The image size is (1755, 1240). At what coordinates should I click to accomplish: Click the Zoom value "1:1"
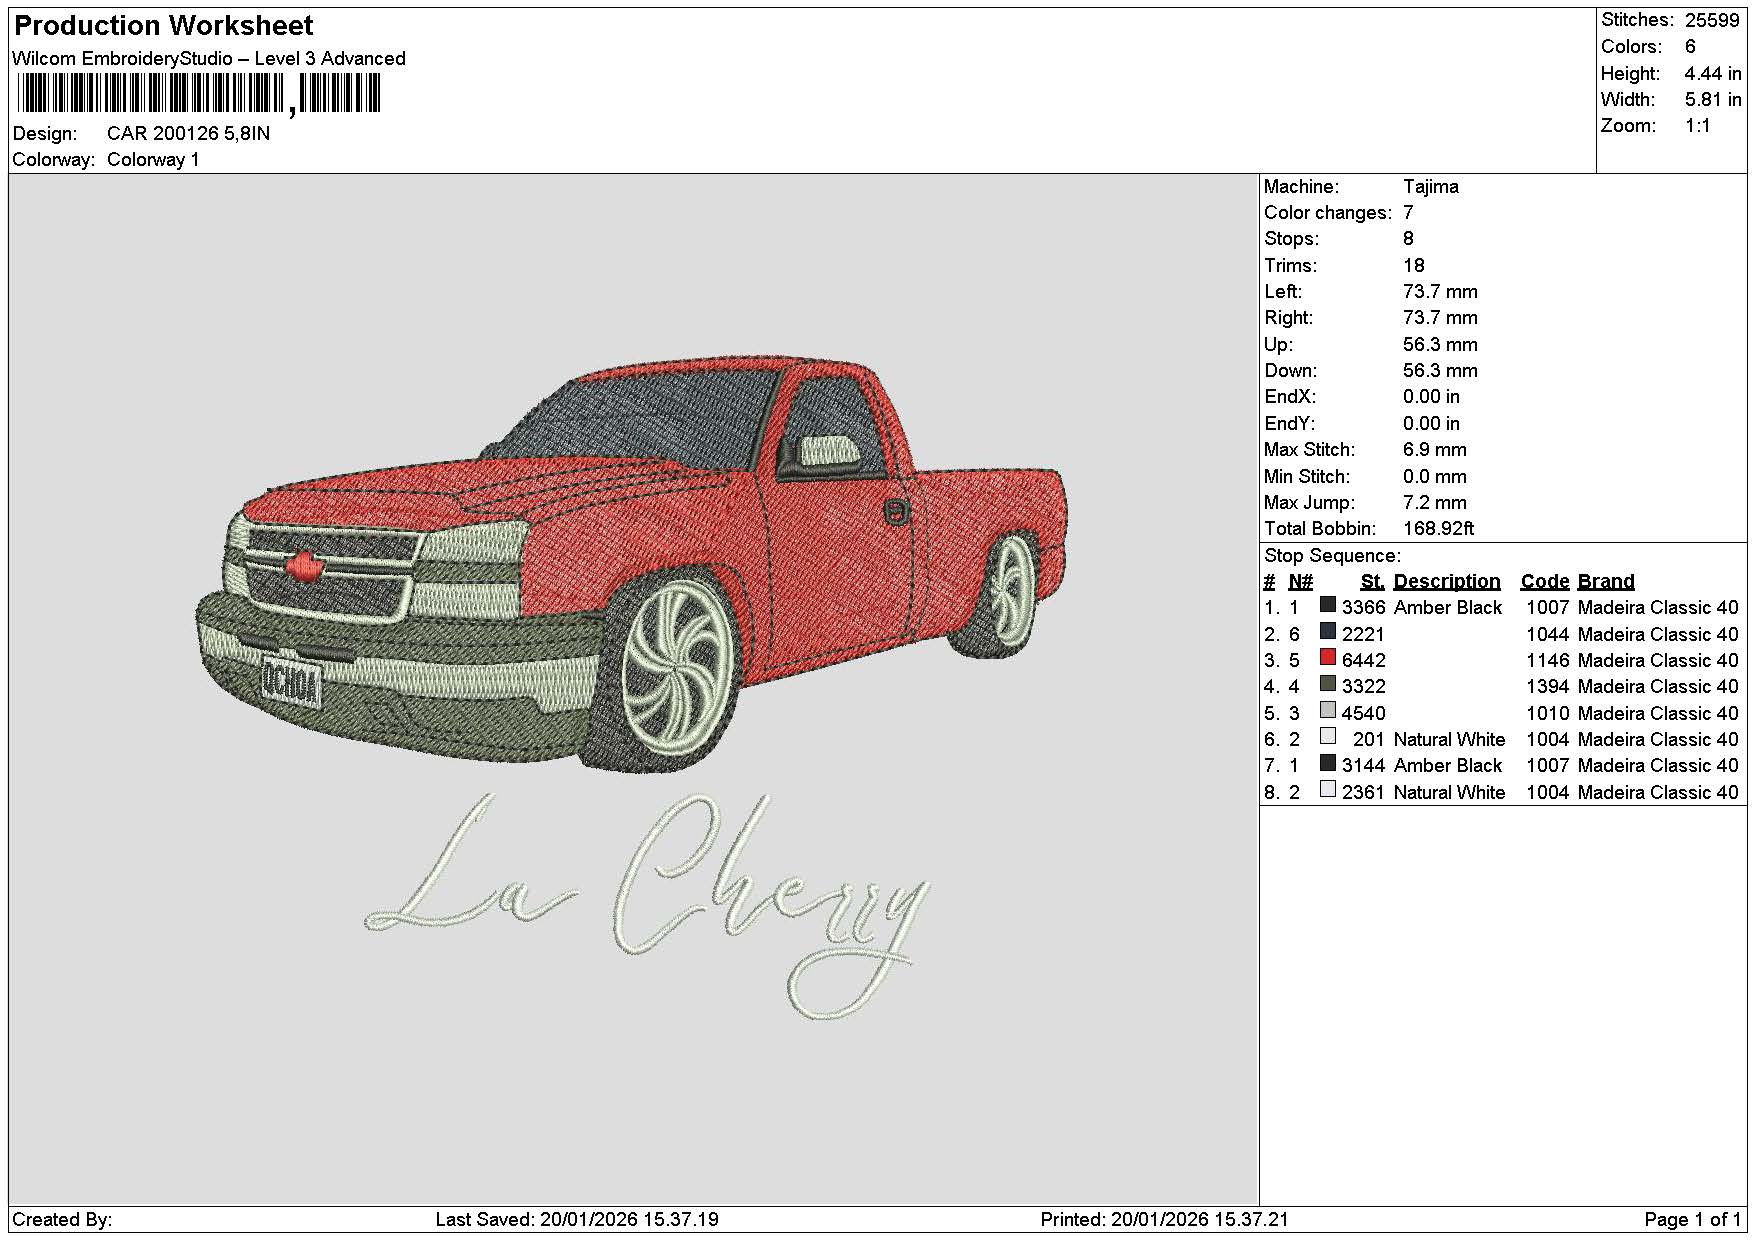point(1698,126)
